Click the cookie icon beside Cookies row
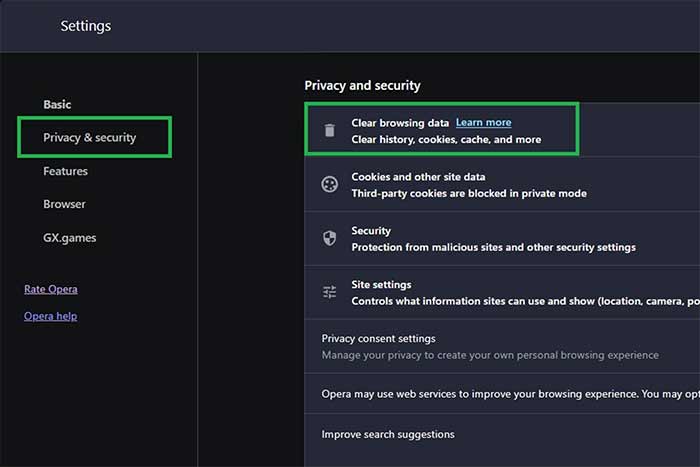The image size is (700, 467). (329, 184)
